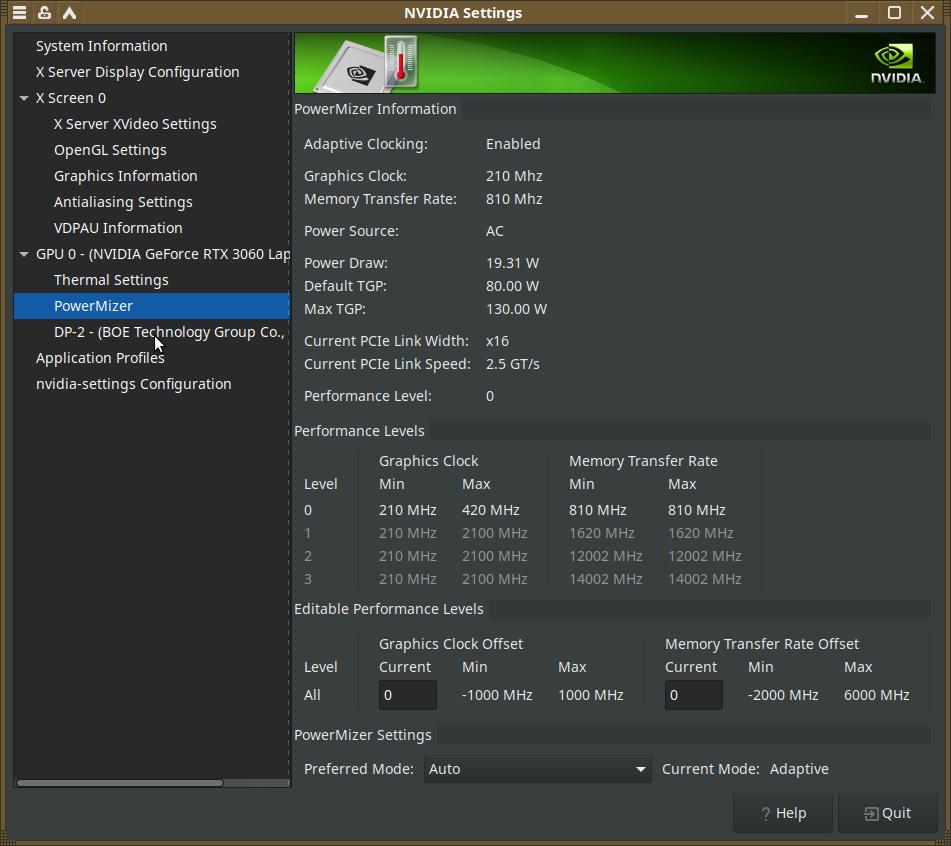Screen dimensions: 951x846
Task: Focus the Memory Transfer Rate Offset field
Action: (x=693, y=695)
